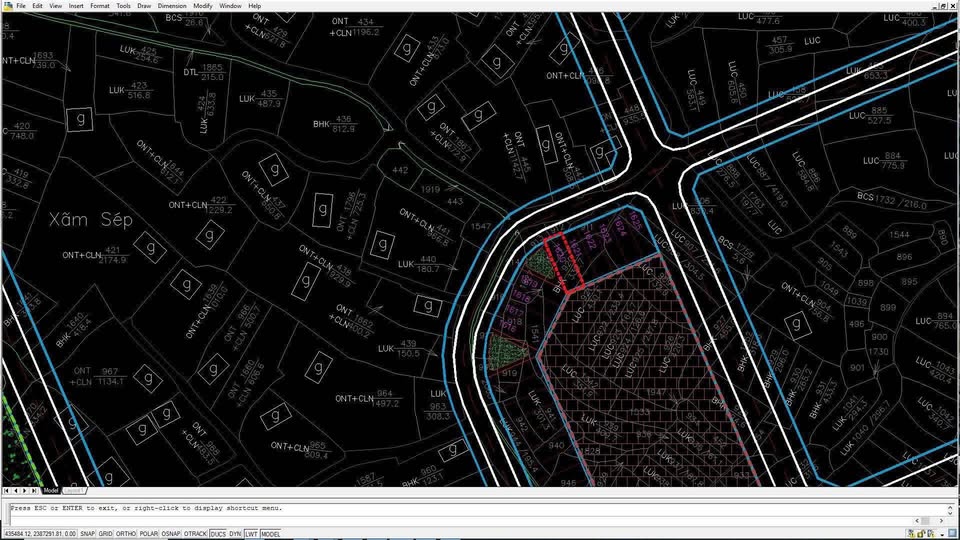Open the Draw menu
This screenshot has height=540, width=960.
click(144, 6)
